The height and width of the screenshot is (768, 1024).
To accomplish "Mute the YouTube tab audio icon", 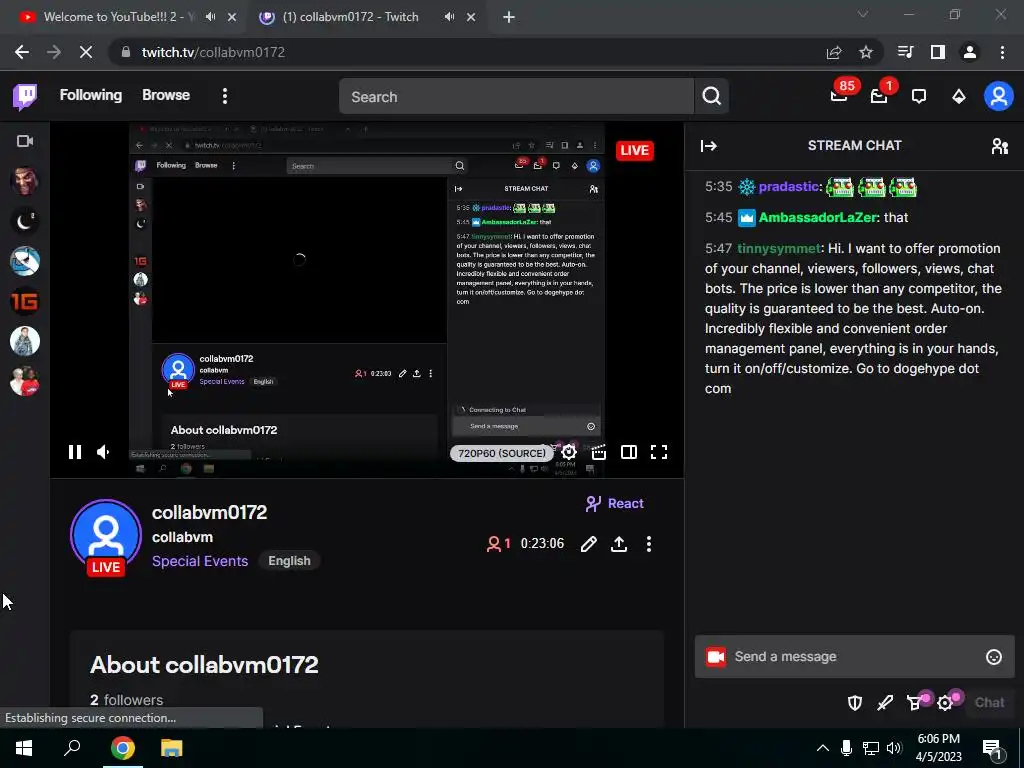I will pos(210,17).
